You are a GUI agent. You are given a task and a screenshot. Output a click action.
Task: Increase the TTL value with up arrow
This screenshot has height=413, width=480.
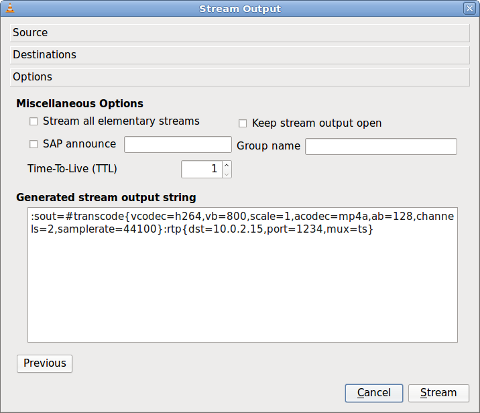[x=227, y=165]
